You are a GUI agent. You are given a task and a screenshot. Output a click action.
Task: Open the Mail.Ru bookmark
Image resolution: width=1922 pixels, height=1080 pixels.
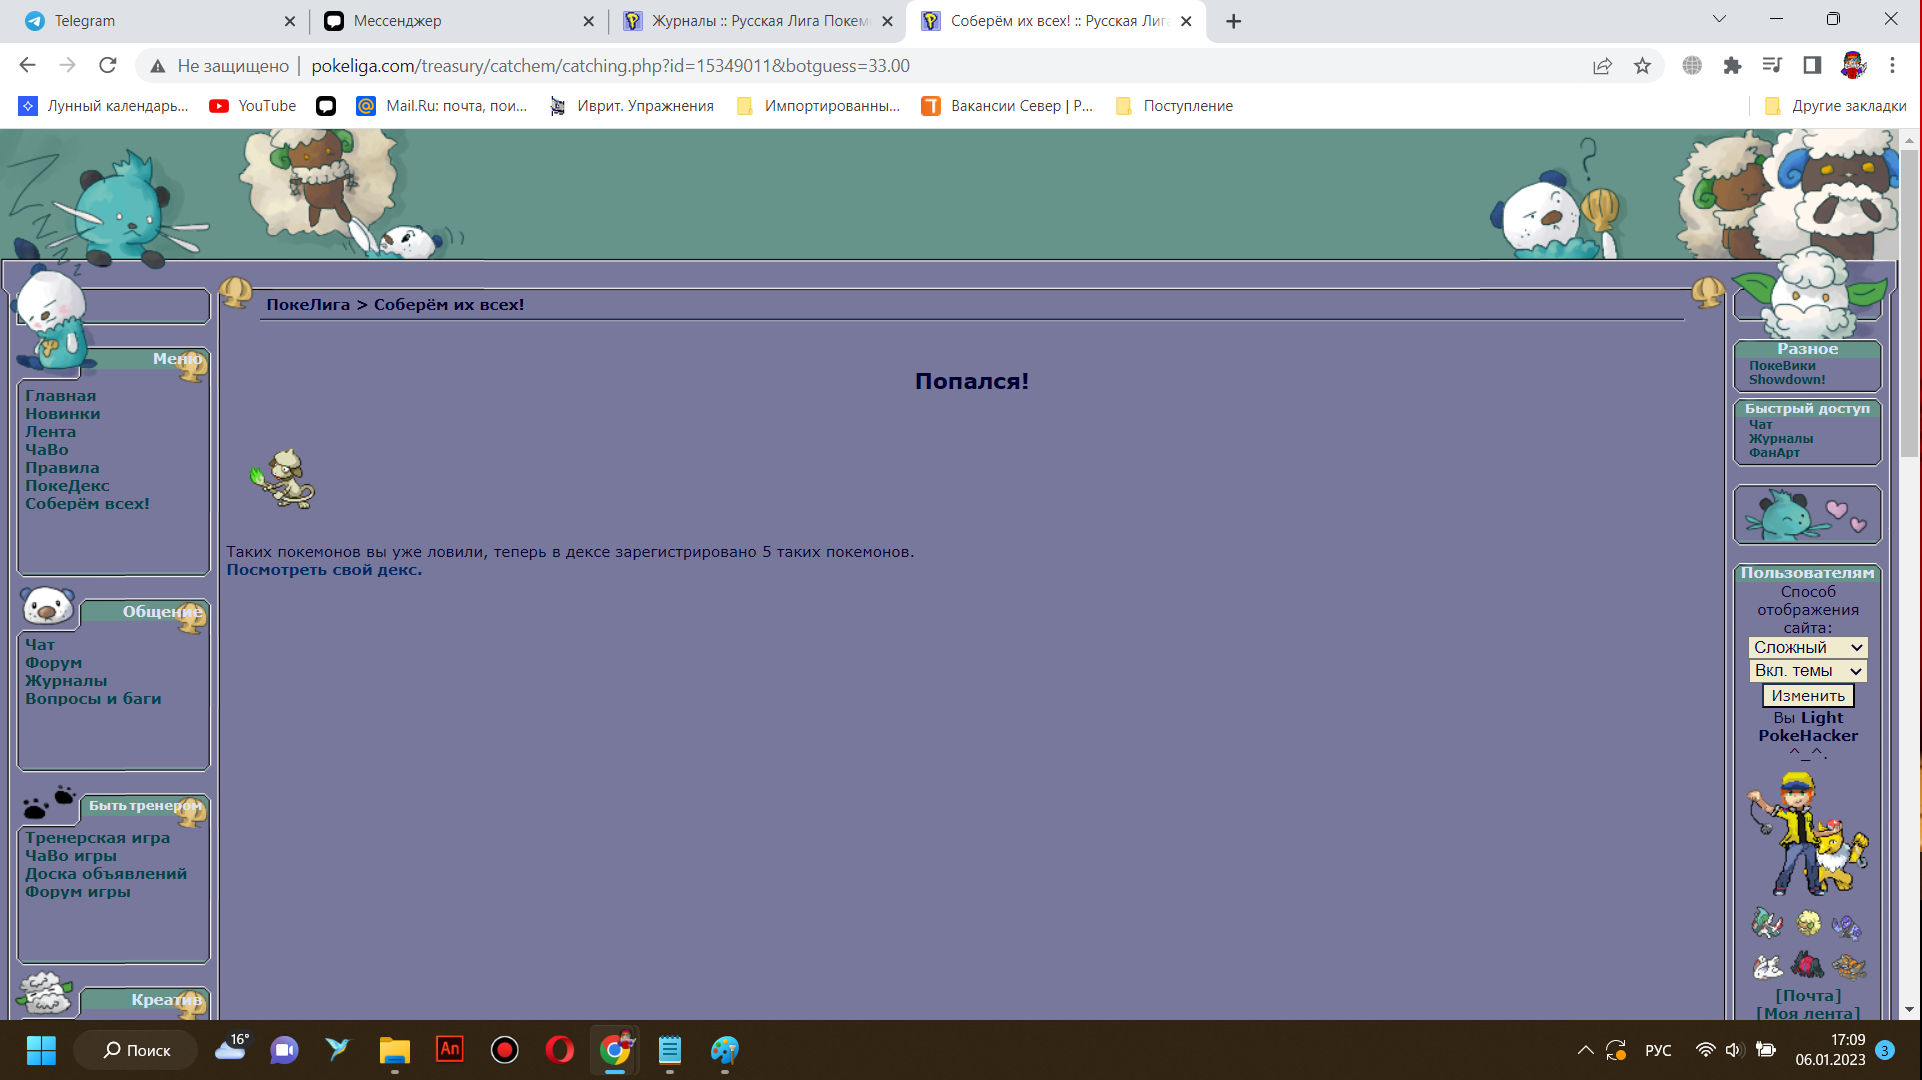tap(442, 106)
